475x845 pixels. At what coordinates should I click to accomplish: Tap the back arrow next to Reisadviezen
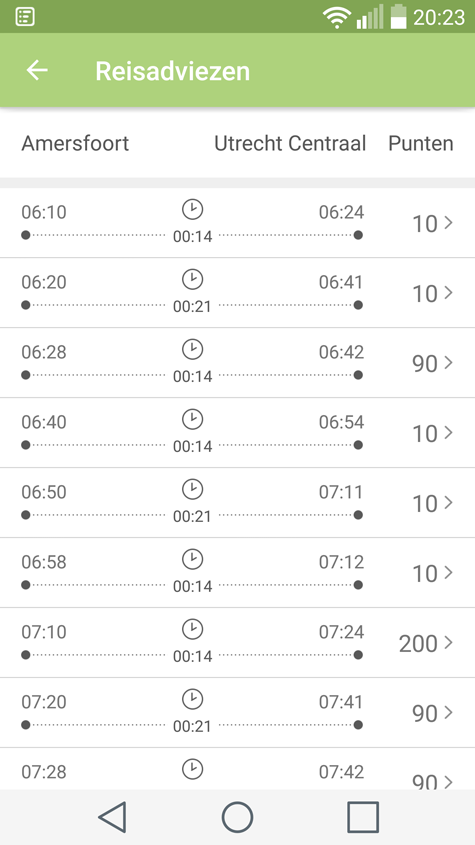tap(37, 70)
